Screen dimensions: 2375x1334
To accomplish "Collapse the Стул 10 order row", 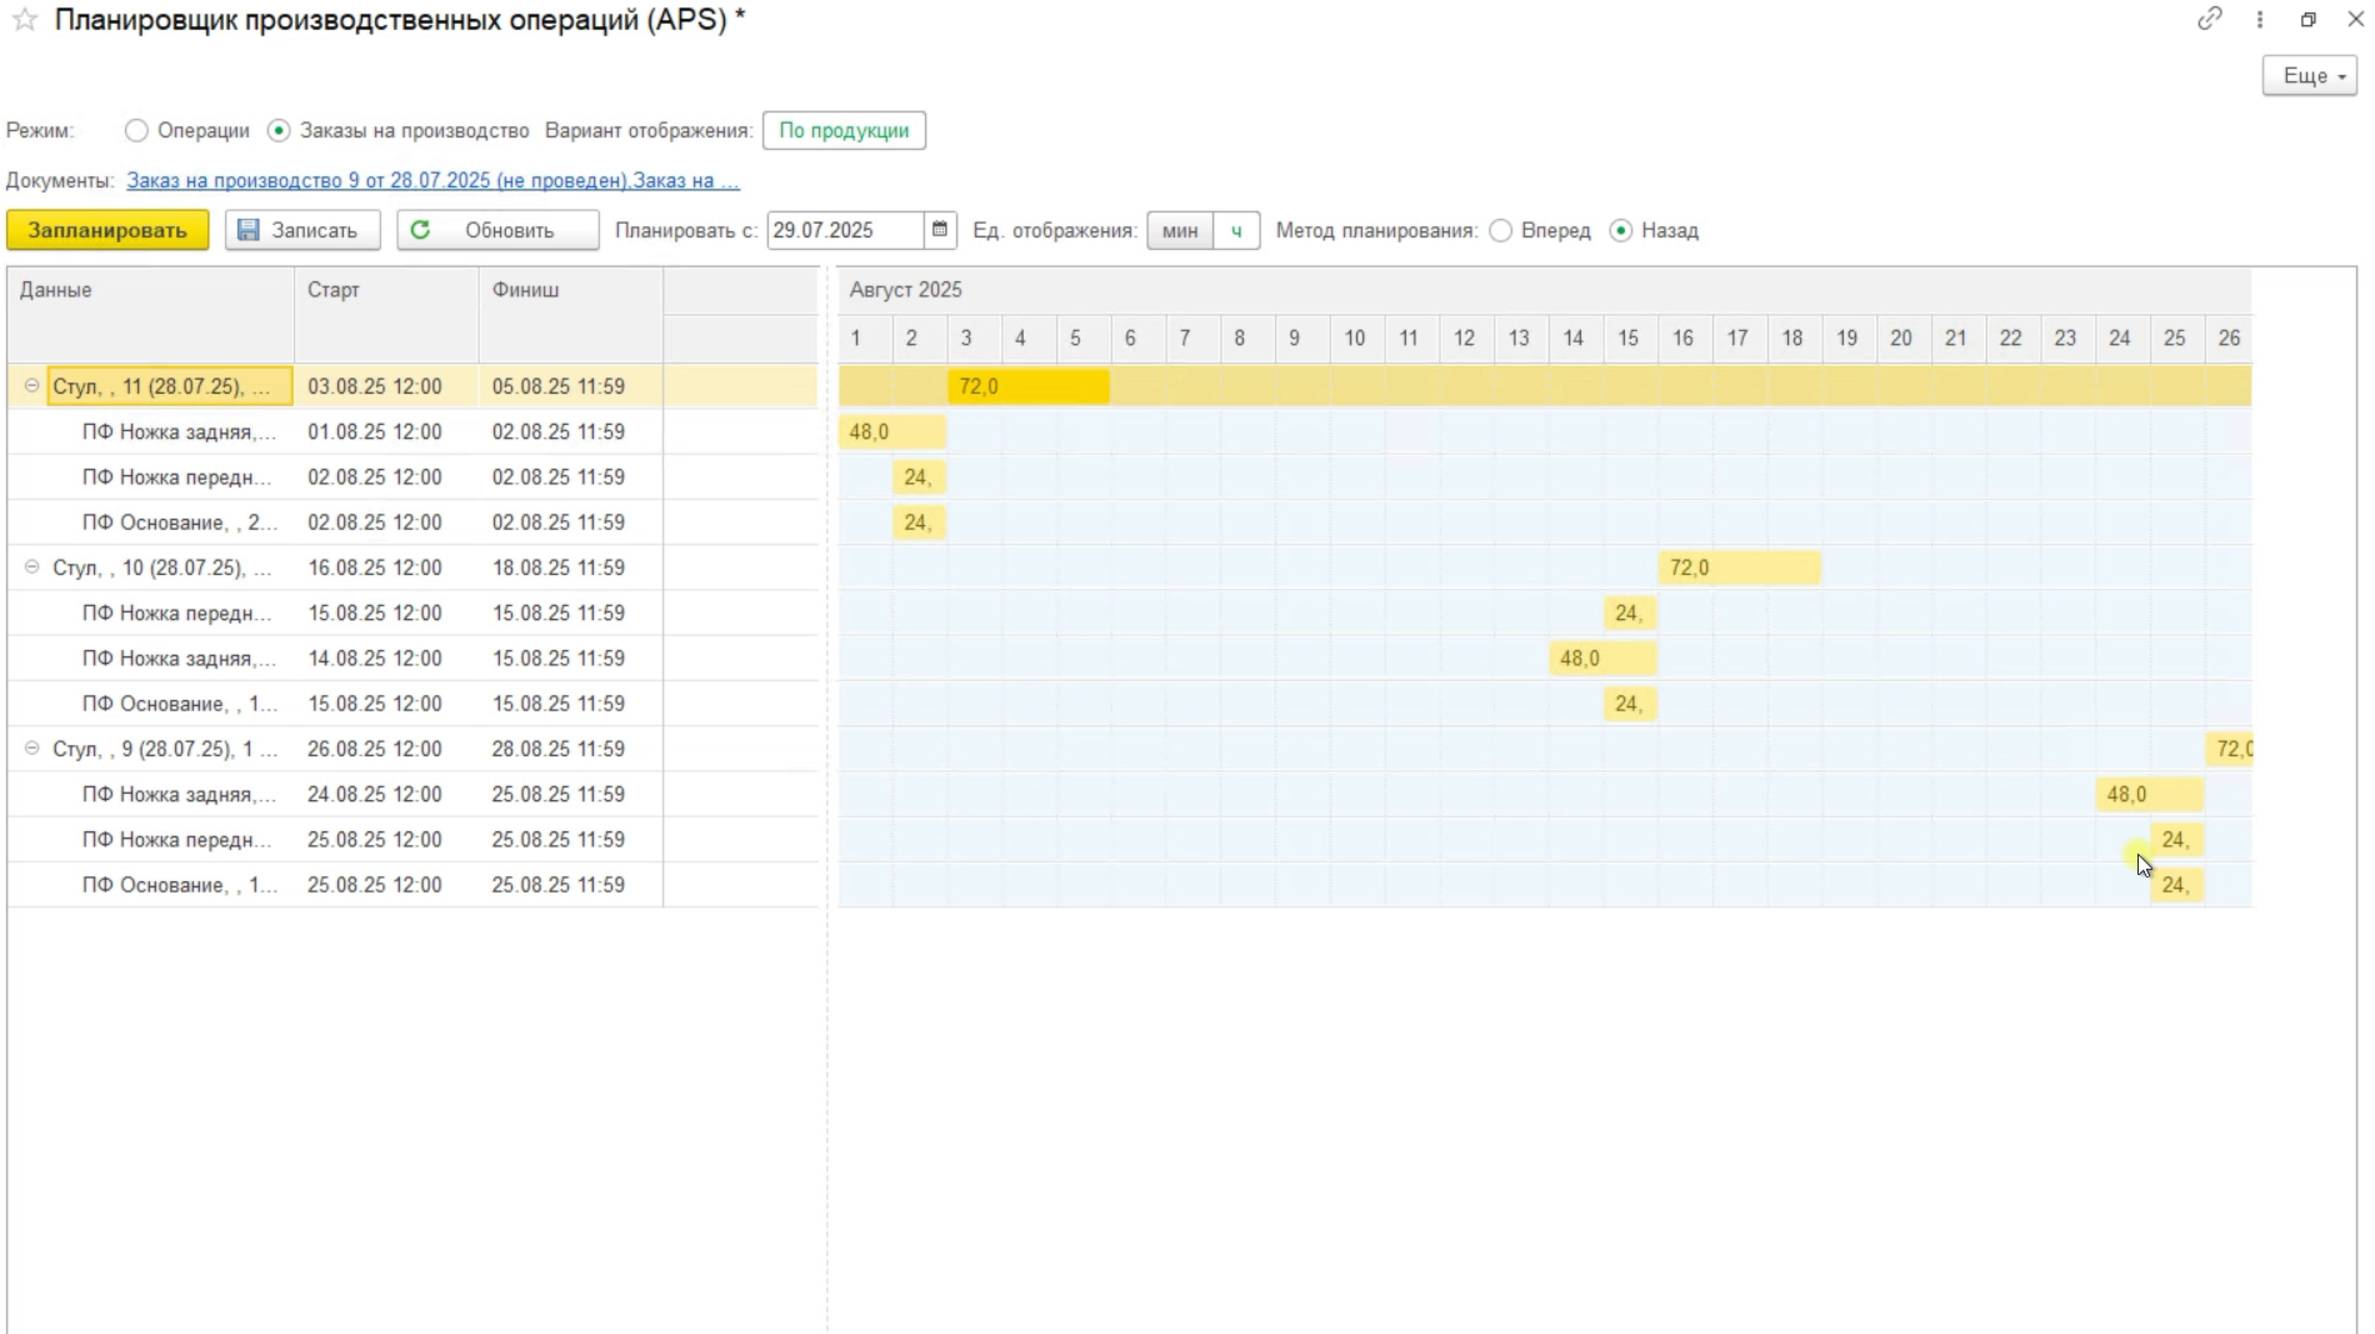I will (32, 567).
